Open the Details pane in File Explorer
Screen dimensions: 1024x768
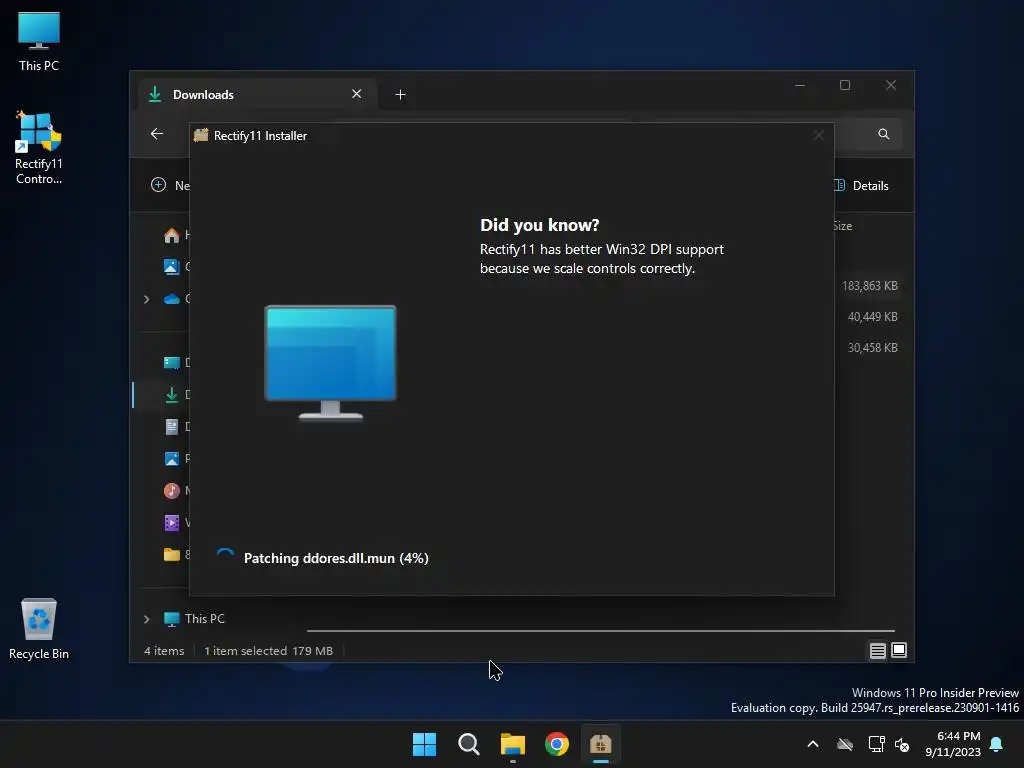click(862, 185)
